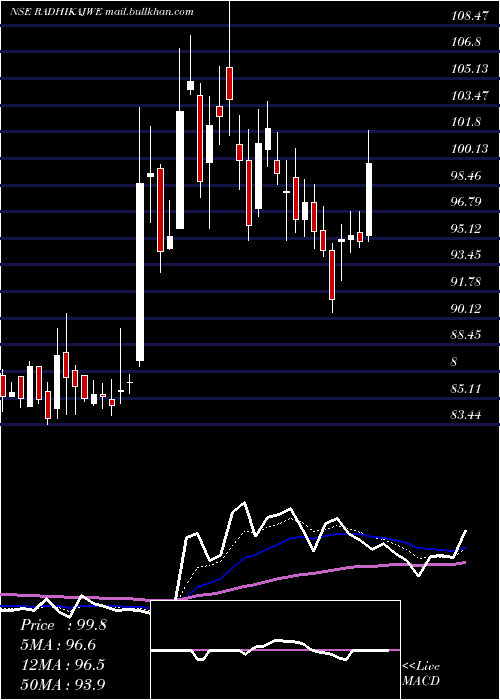
Task: Click the 95.12 price axis label
Action: point(466,229)
